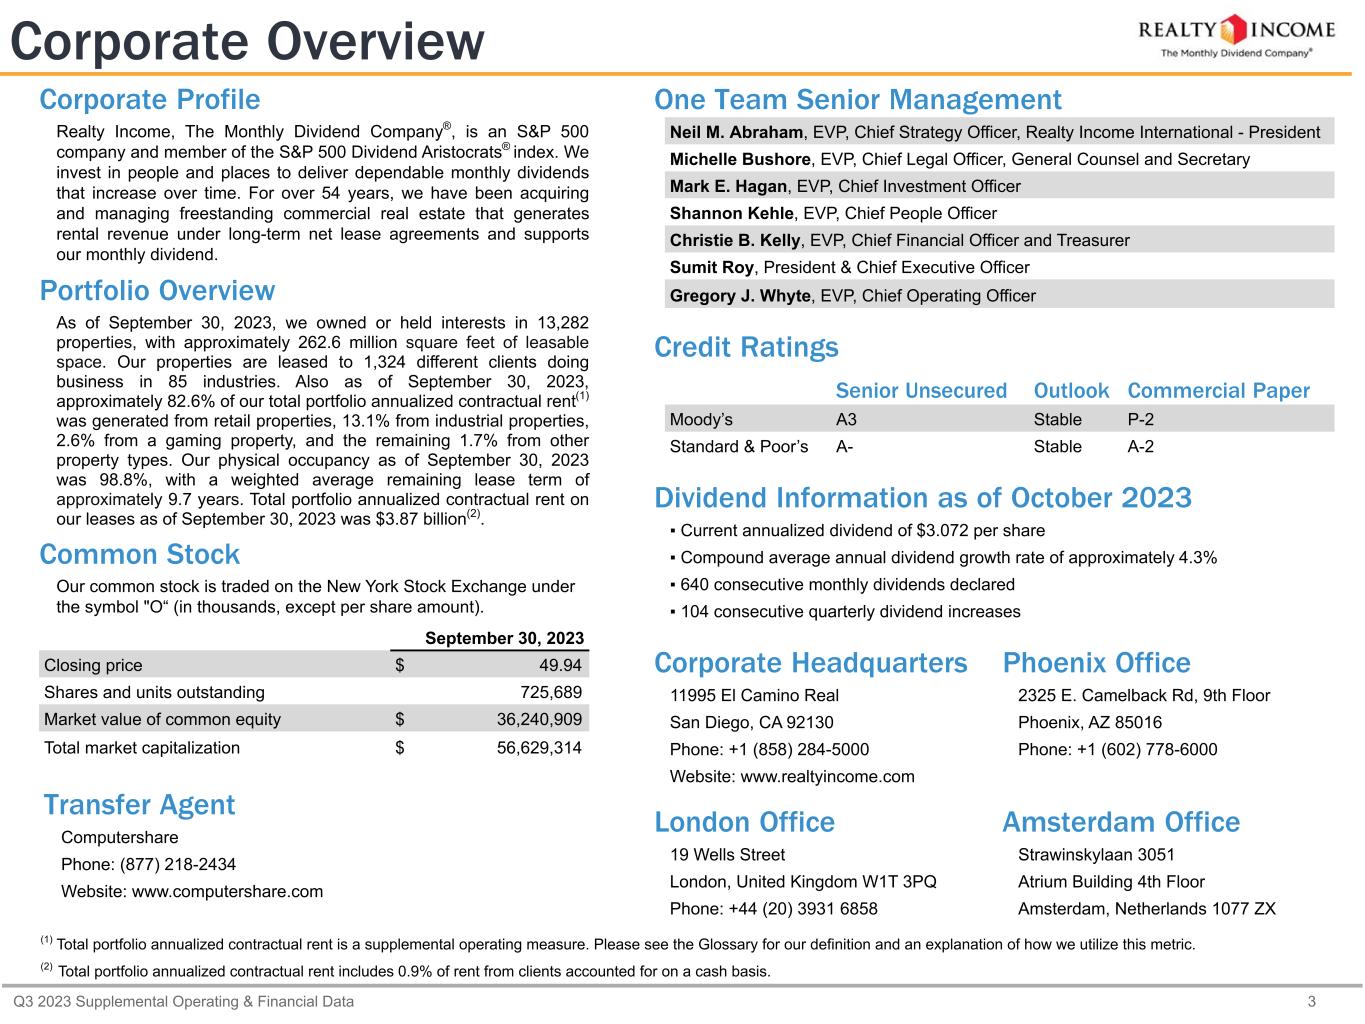
Task: Click the A3 senior unsecured rating
Action: [847, 419]
